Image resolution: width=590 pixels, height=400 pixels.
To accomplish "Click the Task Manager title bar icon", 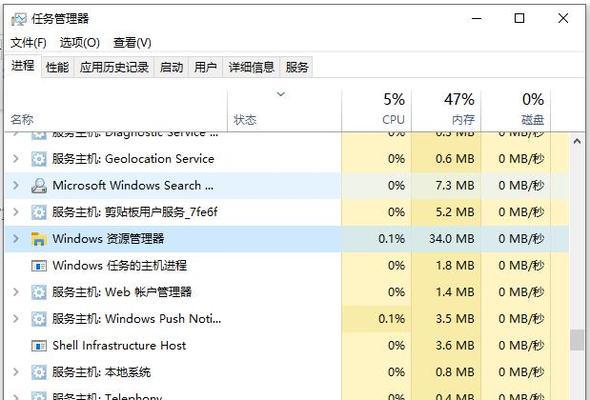I will point(18,18).
